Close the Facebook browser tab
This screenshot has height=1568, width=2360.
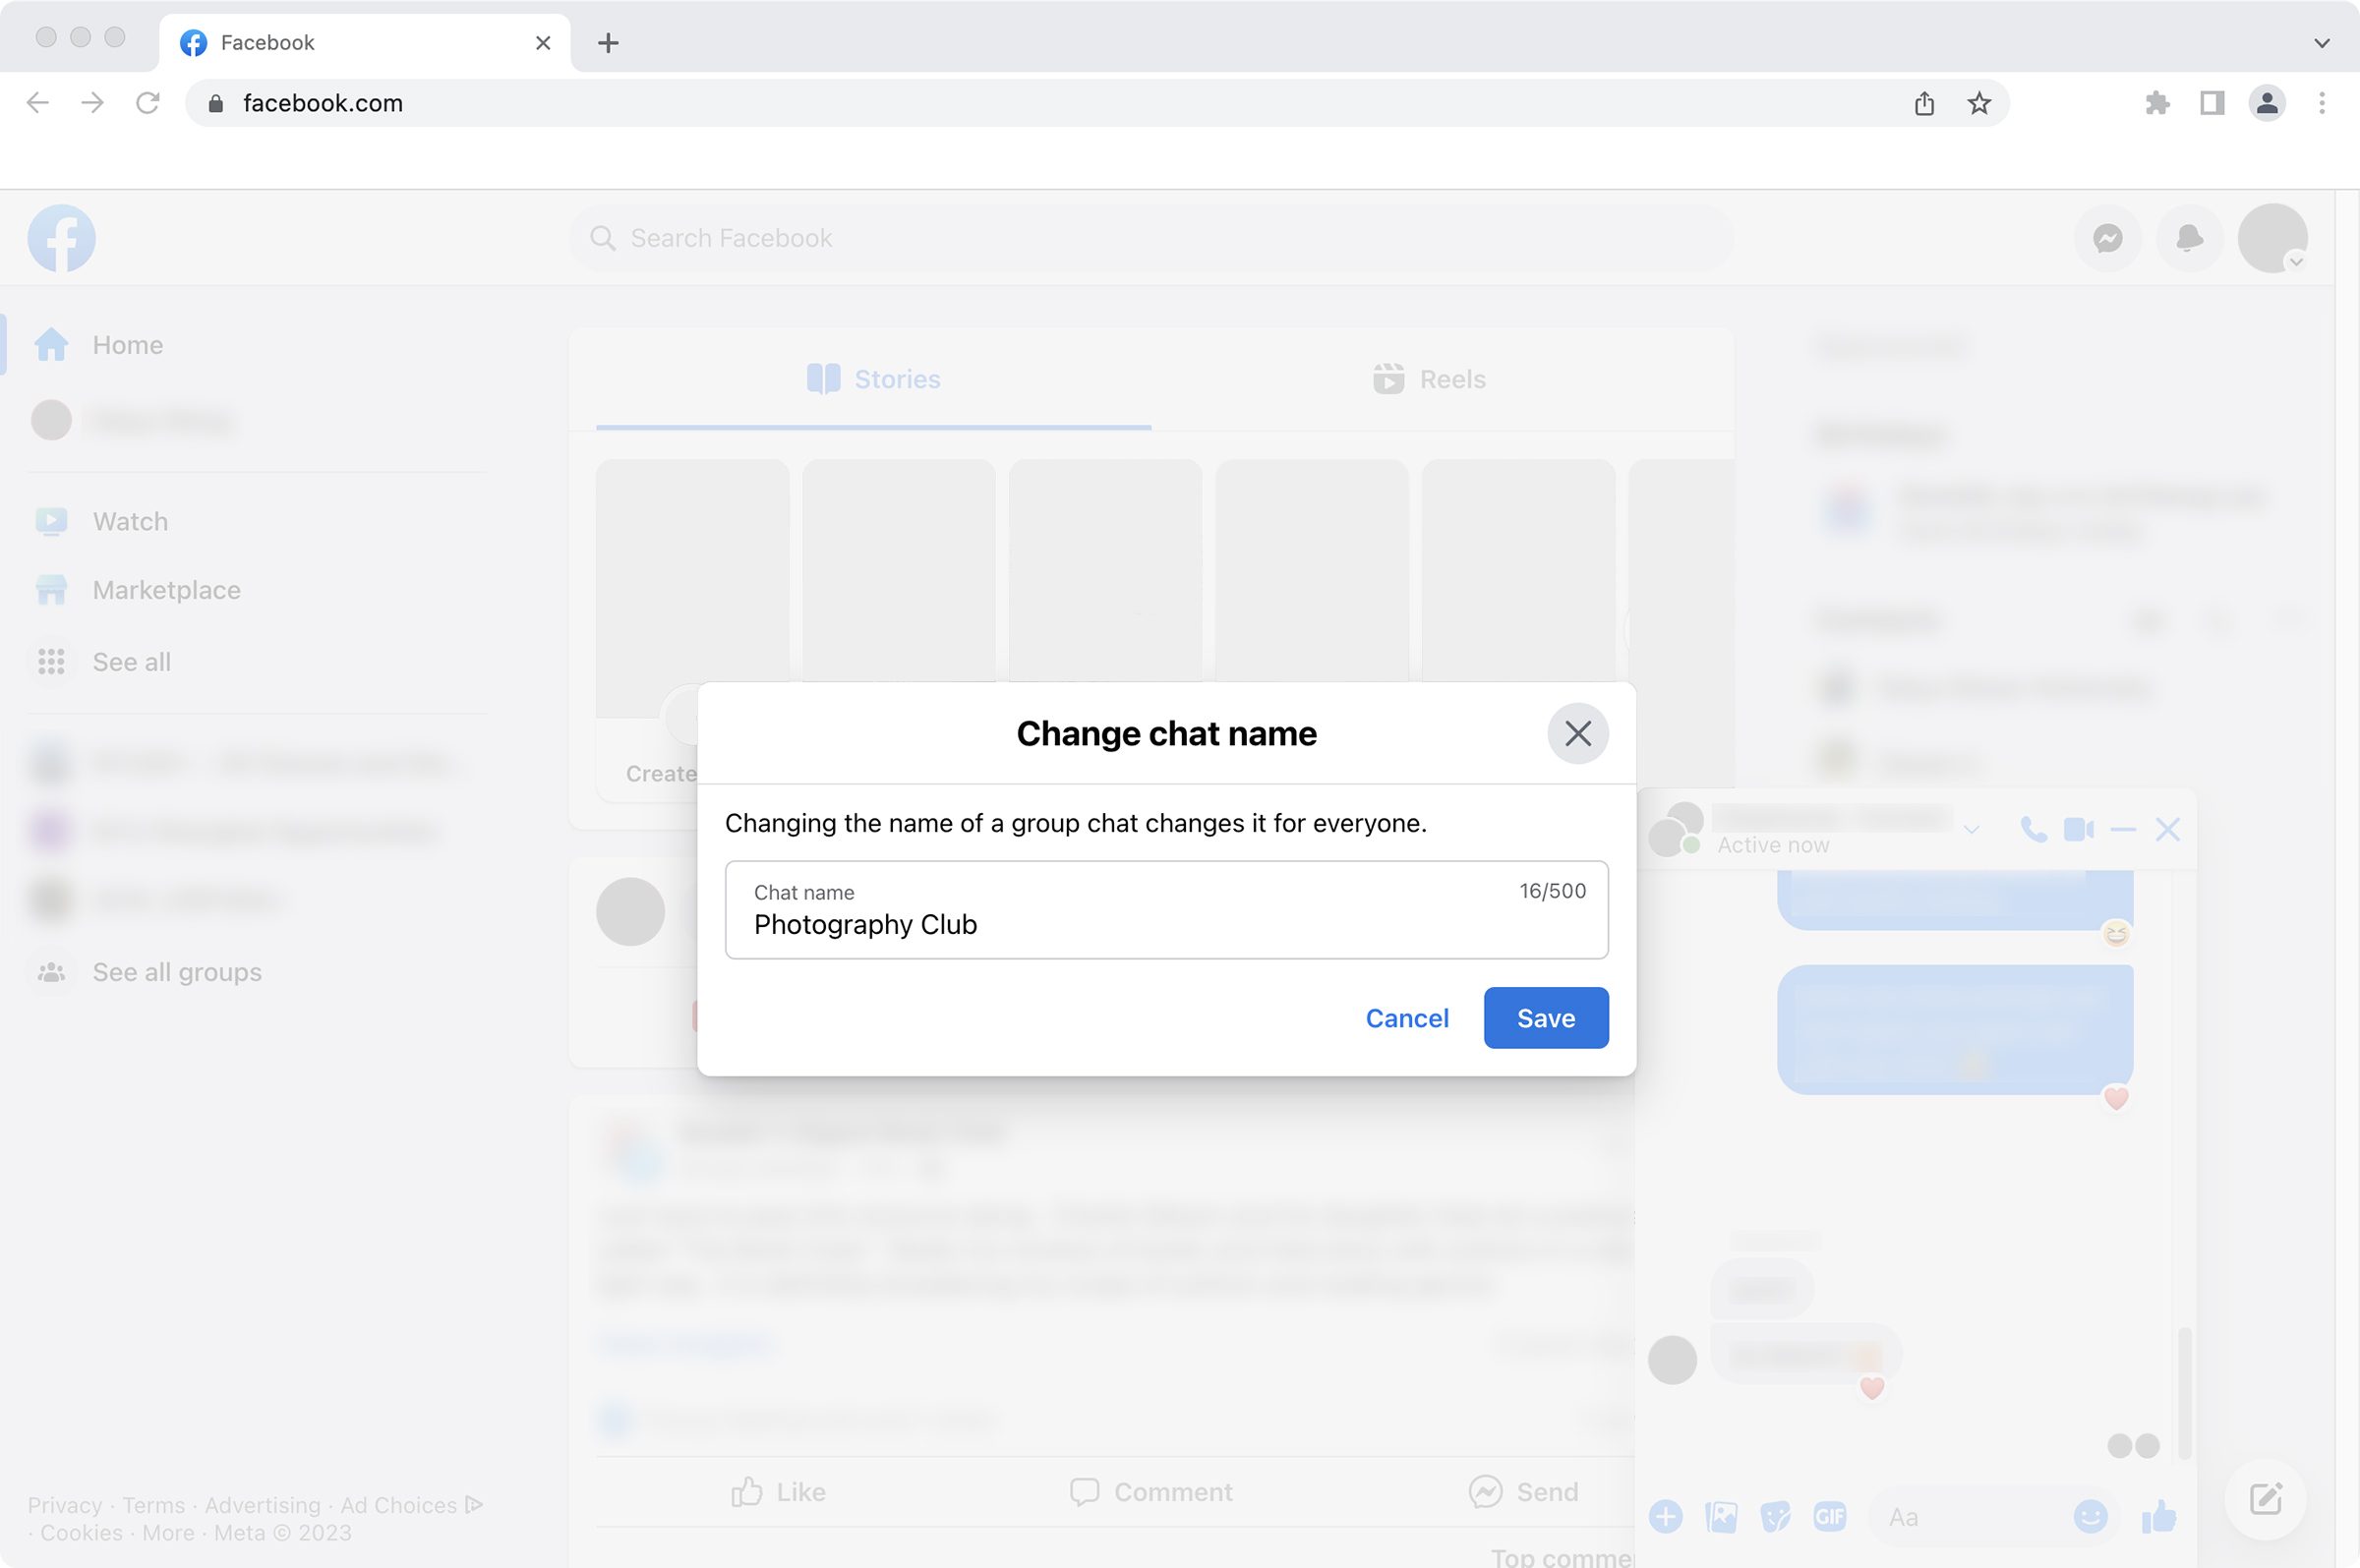(543, 43)
